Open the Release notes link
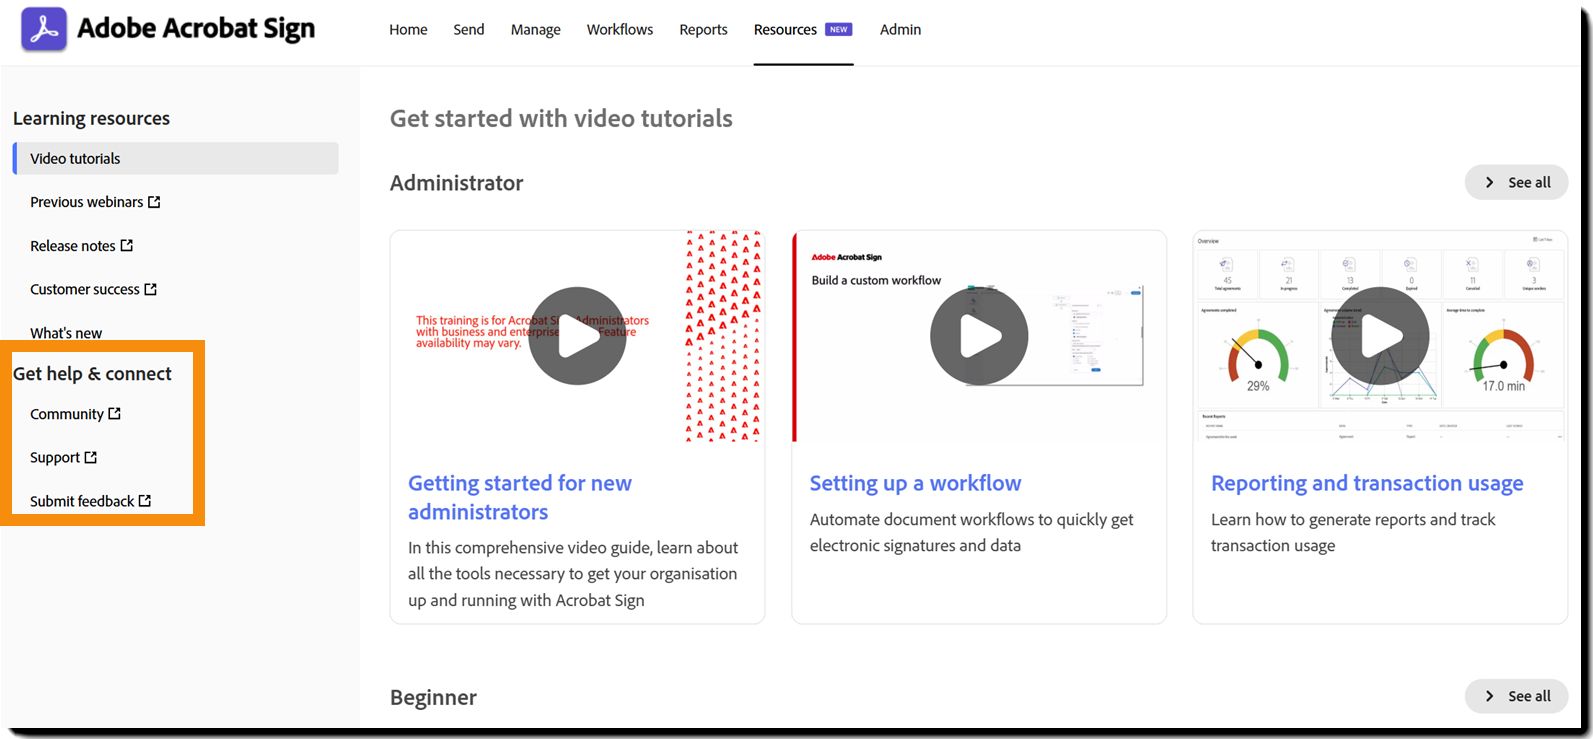This screenshot has height=739, width=1593. click(73, 246)
